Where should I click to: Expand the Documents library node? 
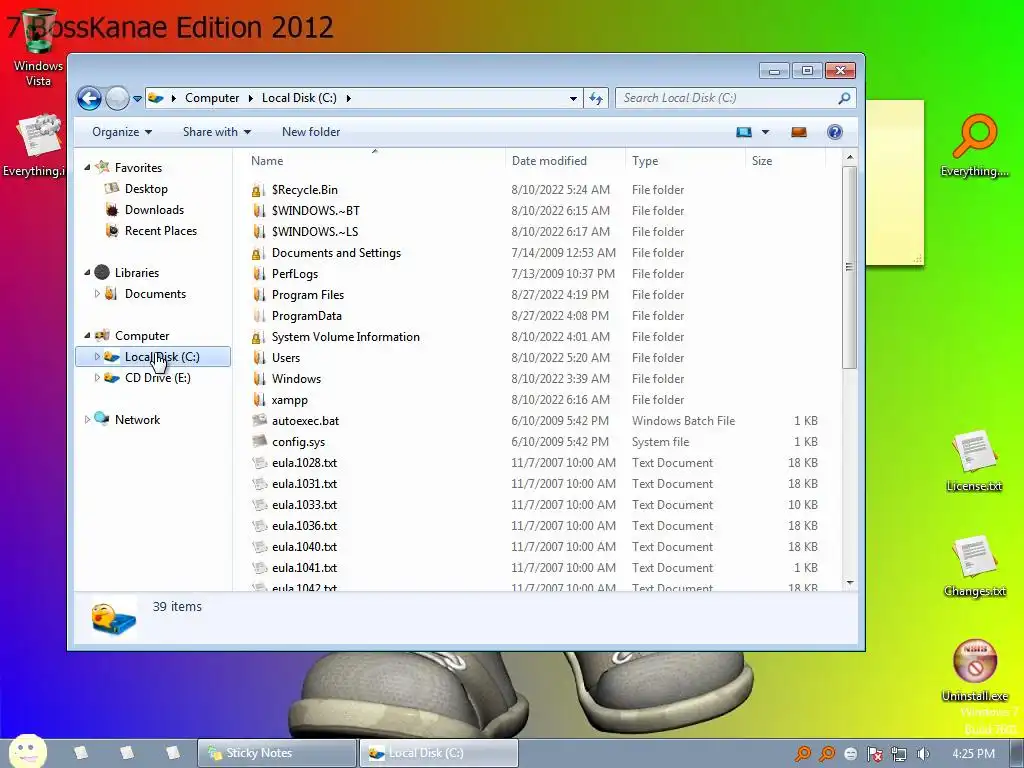coord(97,294)
